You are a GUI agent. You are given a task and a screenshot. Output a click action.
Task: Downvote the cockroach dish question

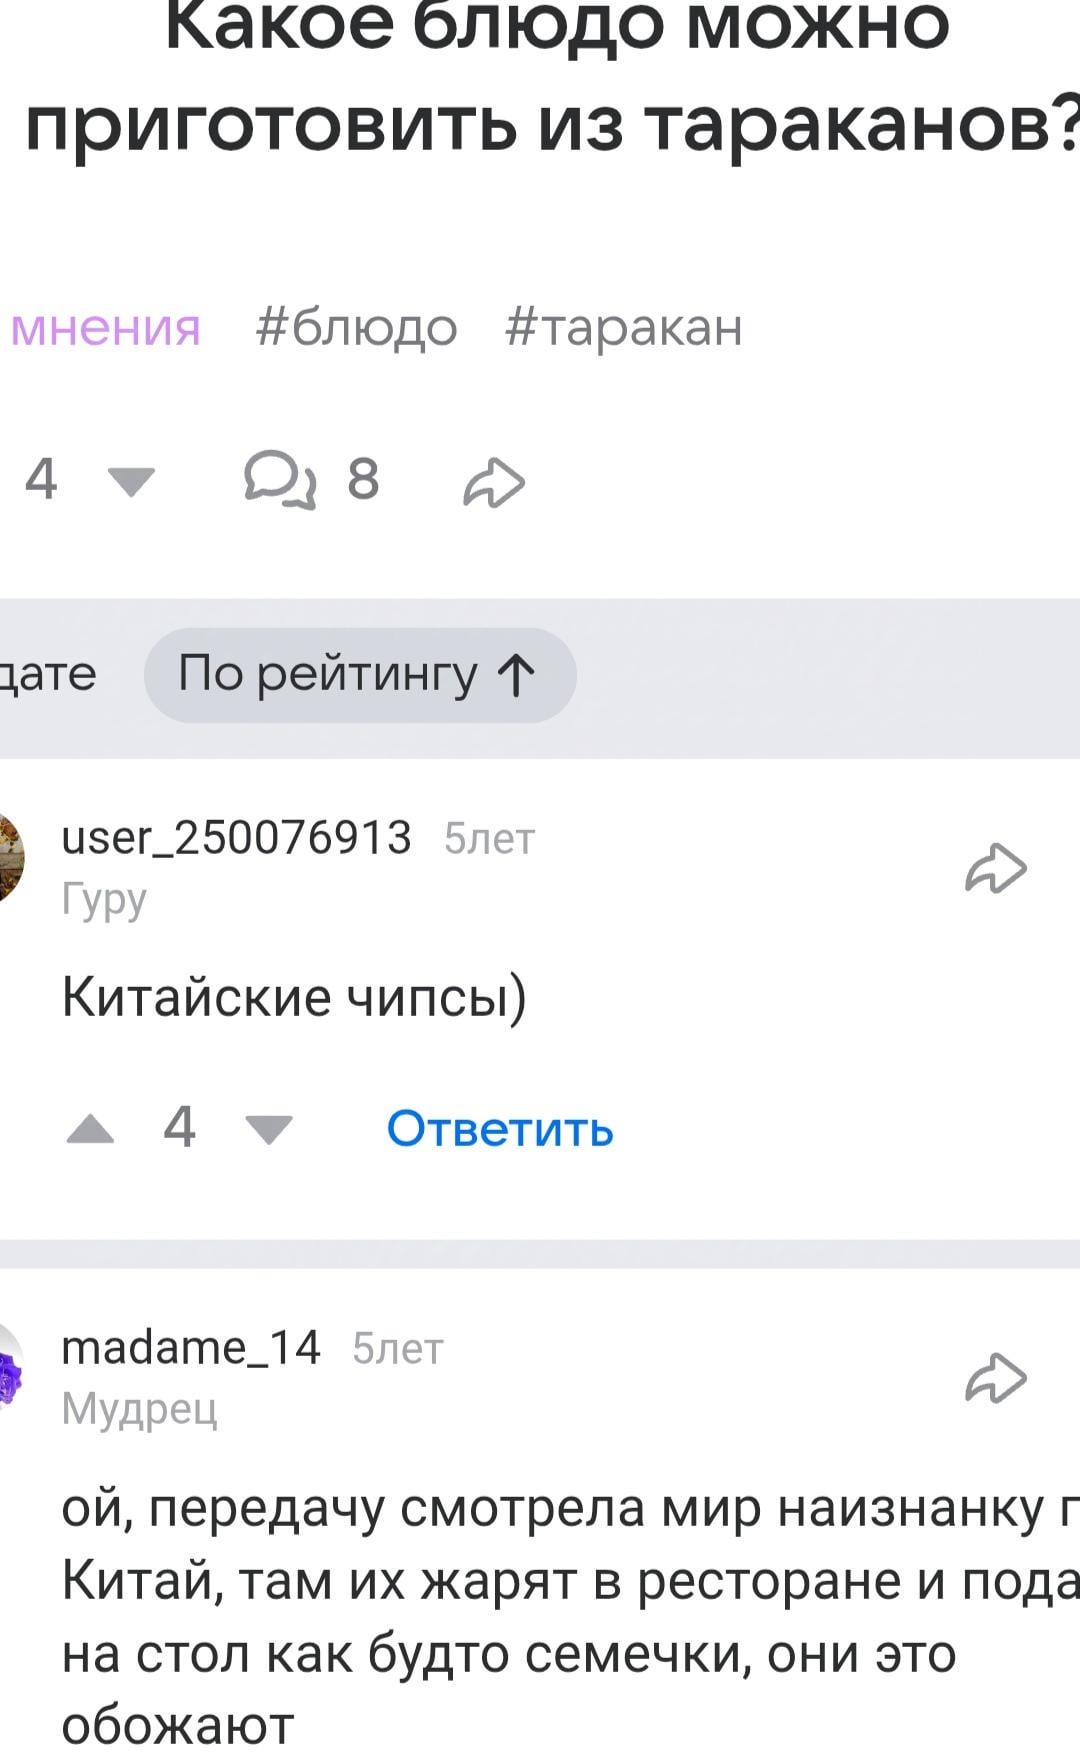[x=131, y=482]
